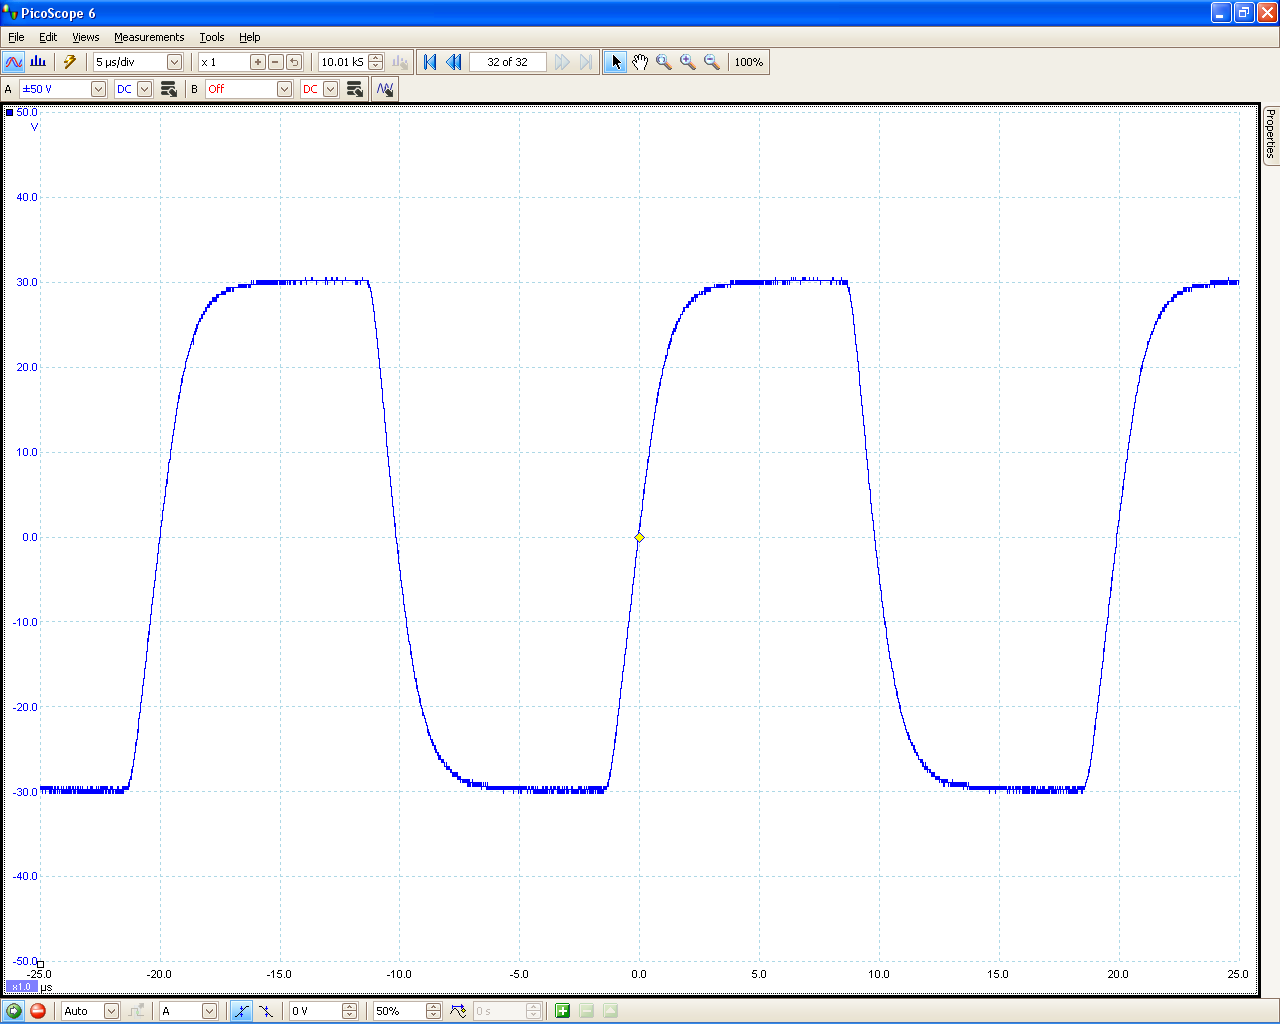The height and width of the screenshot is (1024, 1280).
Task: Switch to Spectrum Mode icon
Action: (38, 62)
